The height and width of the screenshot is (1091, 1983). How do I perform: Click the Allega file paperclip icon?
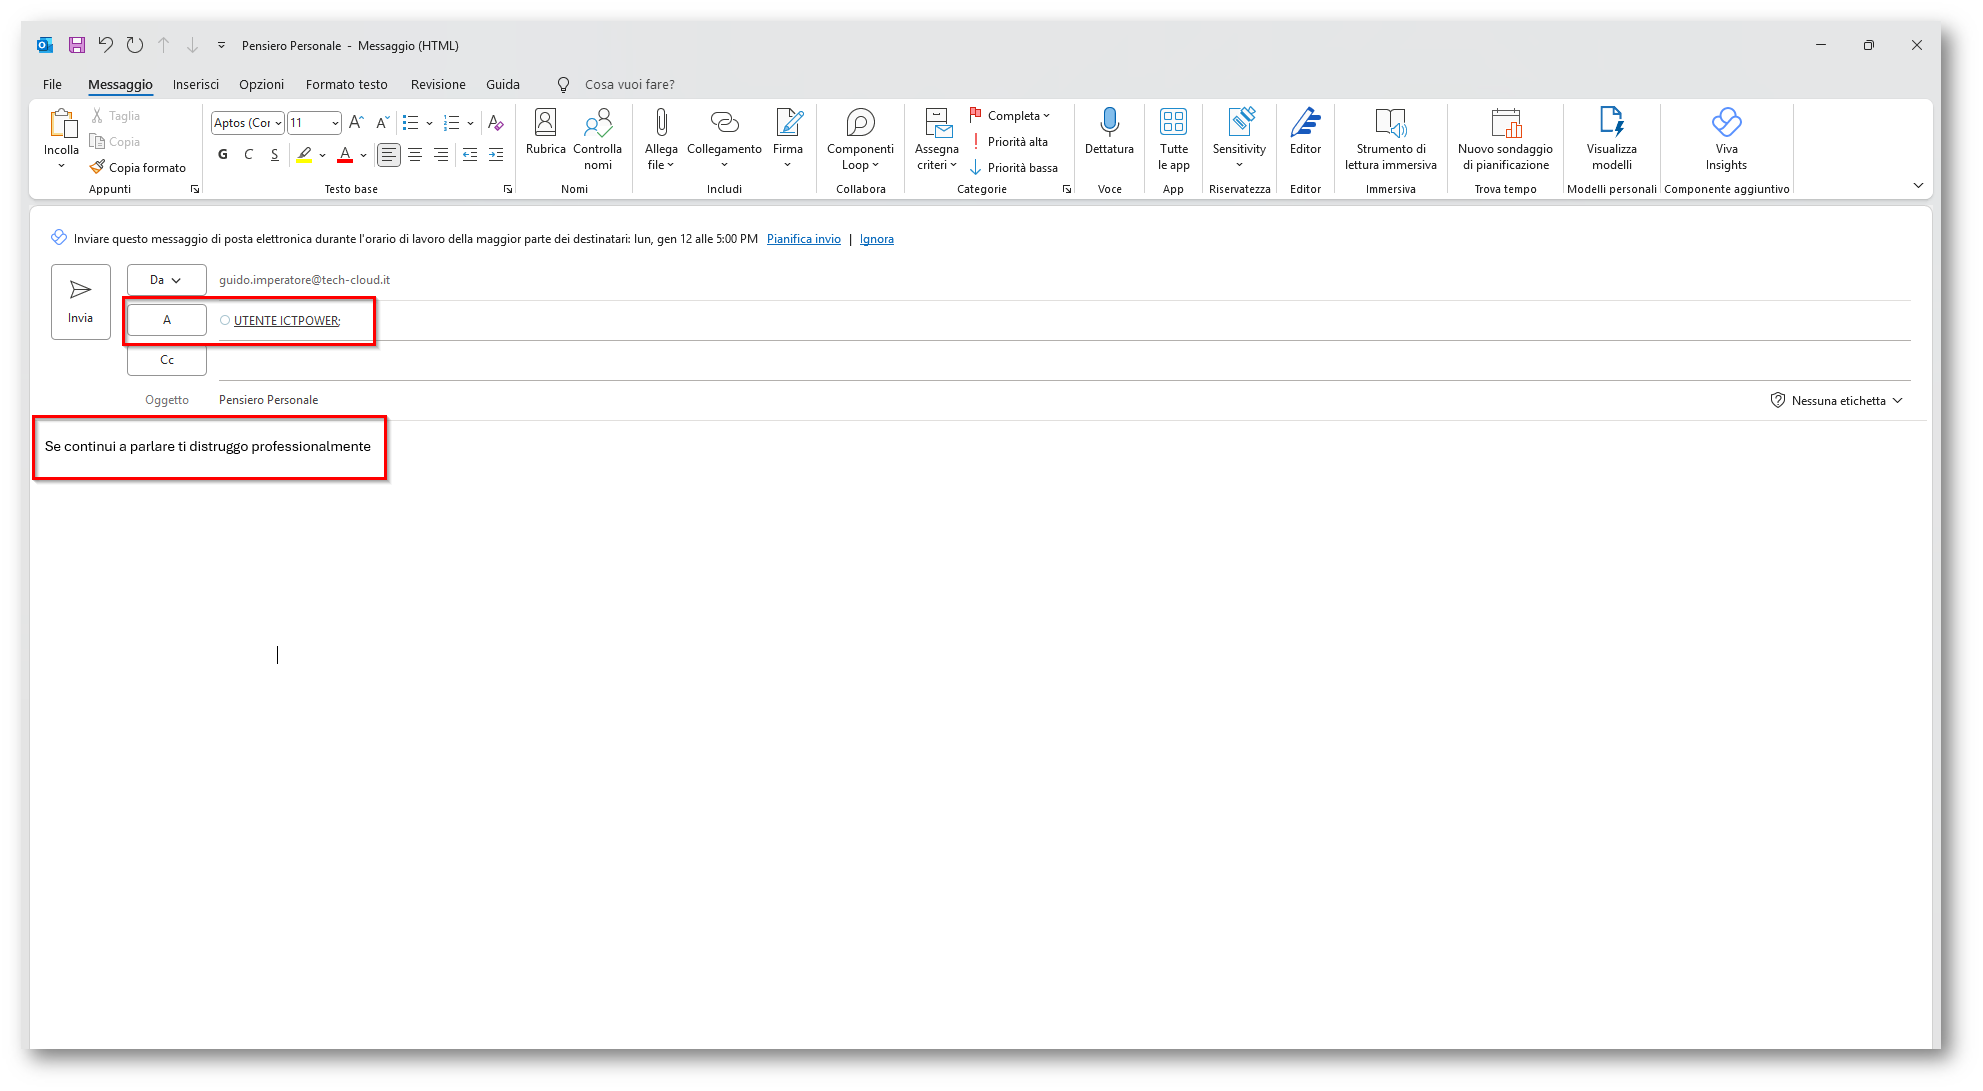point(661,123)
